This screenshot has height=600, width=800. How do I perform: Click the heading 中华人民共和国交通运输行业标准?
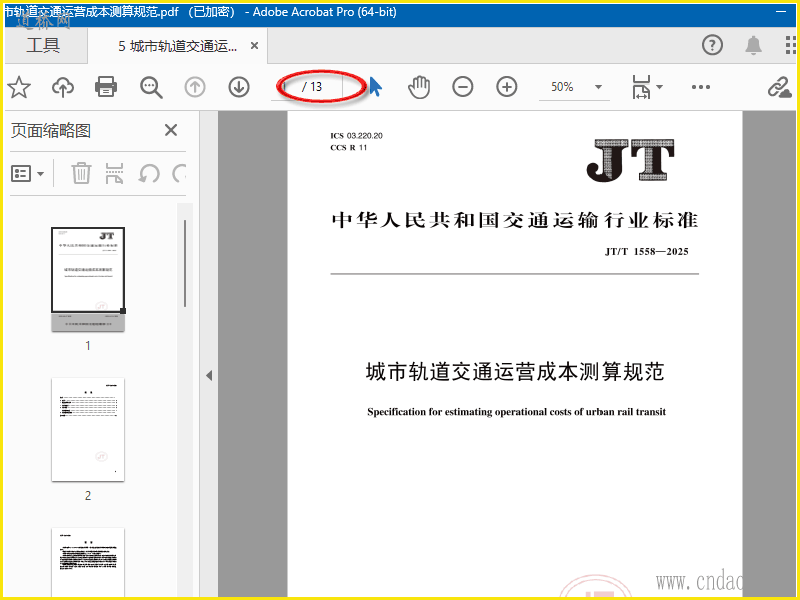pos(514,220)
